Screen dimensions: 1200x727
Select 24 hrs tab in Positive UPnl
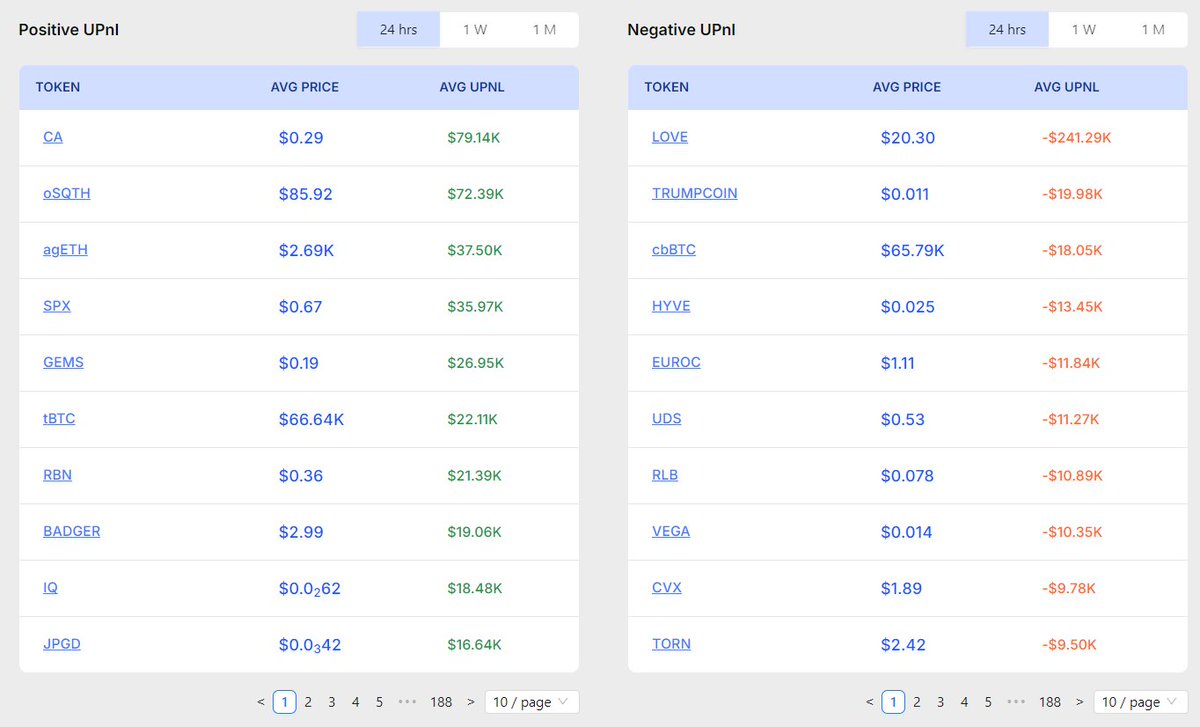[399, 30]
